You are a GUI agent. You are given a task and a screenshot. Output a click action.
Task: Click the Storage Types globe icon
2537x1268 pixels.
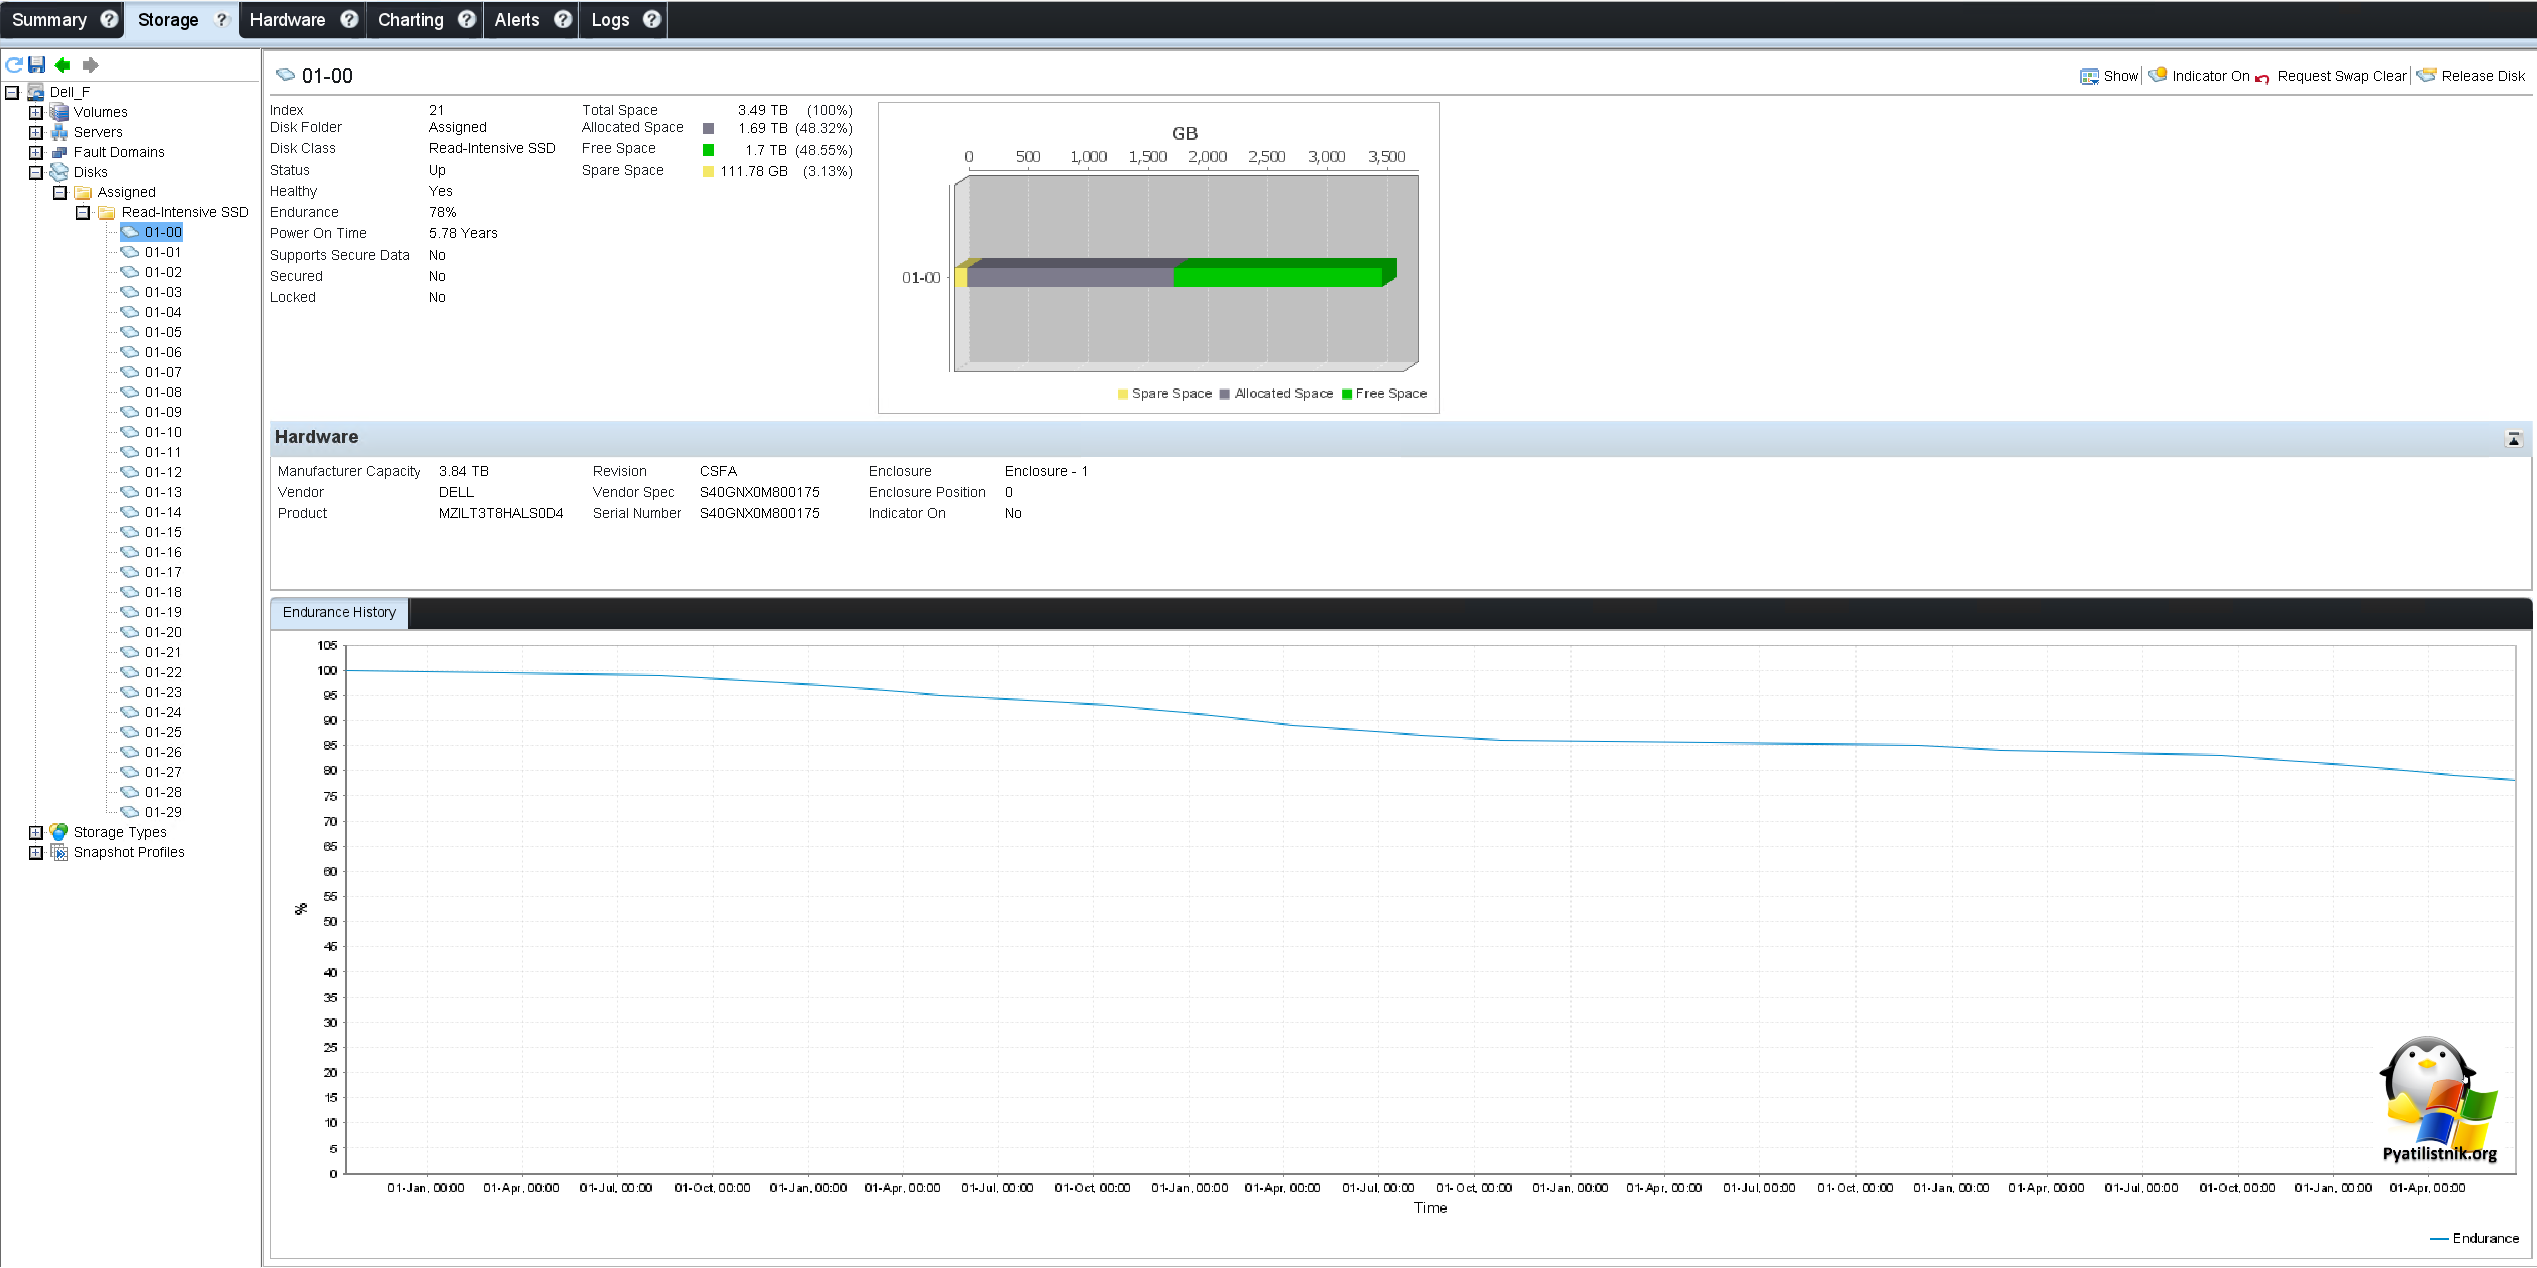[59, 832]
